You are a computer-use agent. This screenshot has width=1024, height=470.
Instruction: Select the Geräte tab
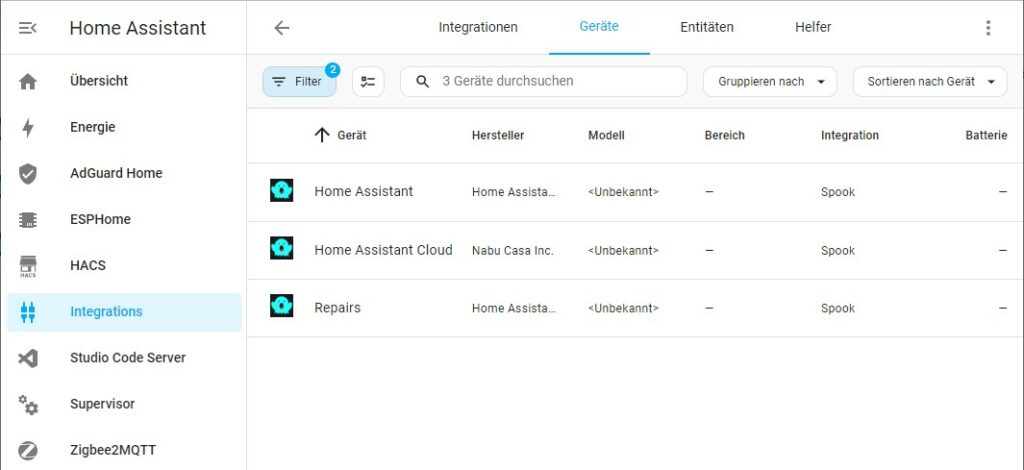599,27
